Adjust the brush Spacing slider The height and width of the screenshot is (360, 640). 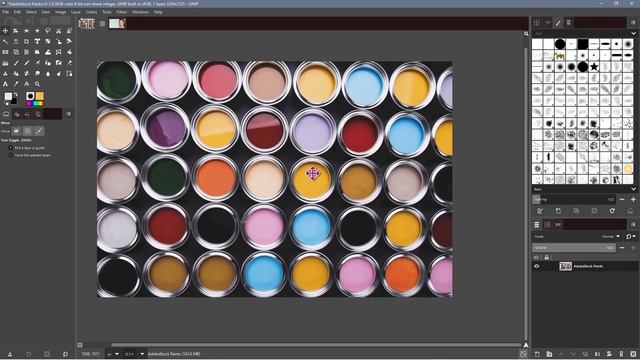[x=574, y=200]
